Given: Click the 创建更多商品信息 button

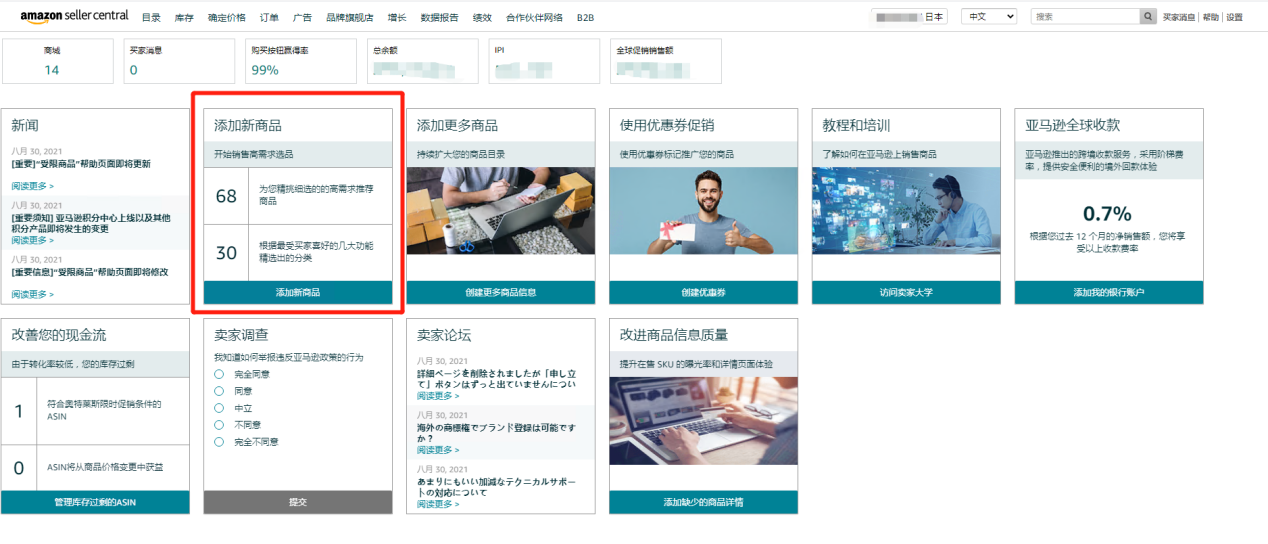Looking at the screenshot, I should [x=501, y=292].
